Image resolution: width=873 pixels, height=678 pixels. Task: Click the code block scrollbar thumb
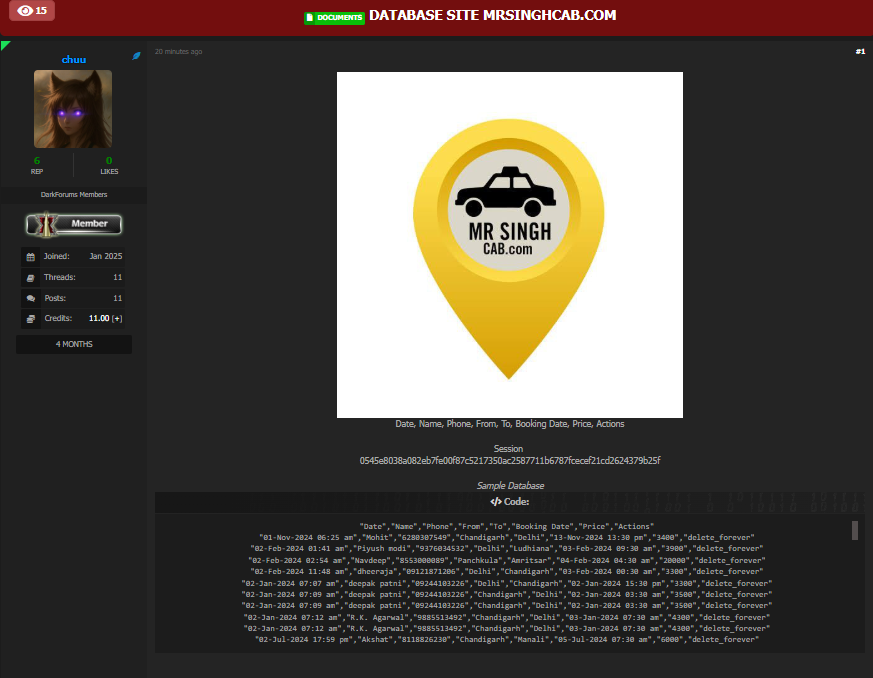(x=854, y=530)
